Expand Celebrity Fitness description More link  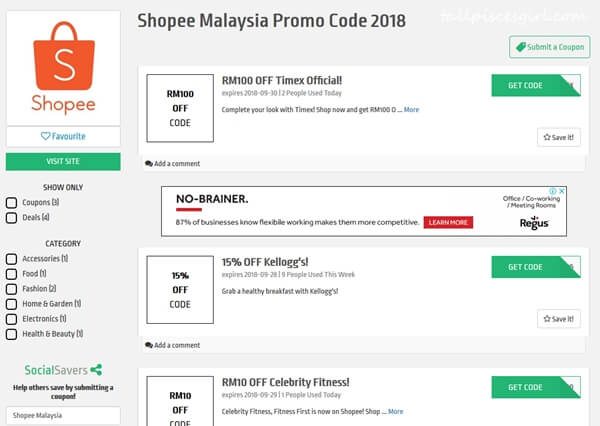point(395,411)
